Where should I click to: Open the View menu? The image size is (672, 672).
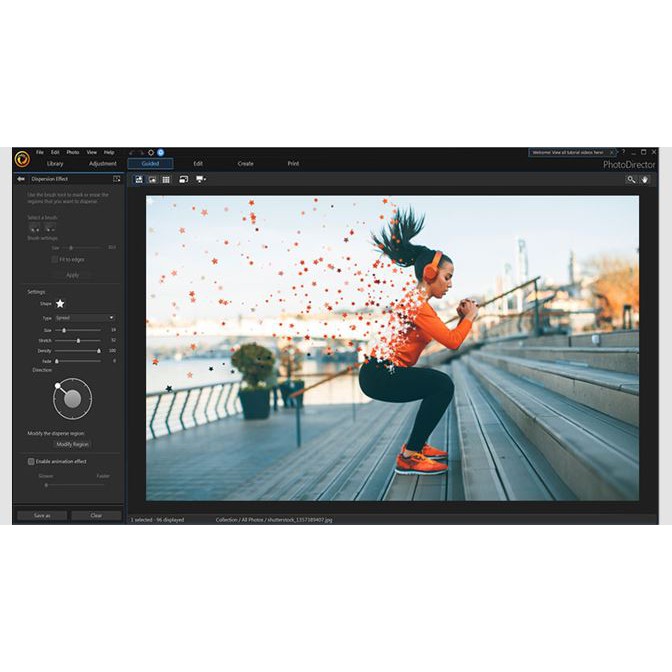92,153
